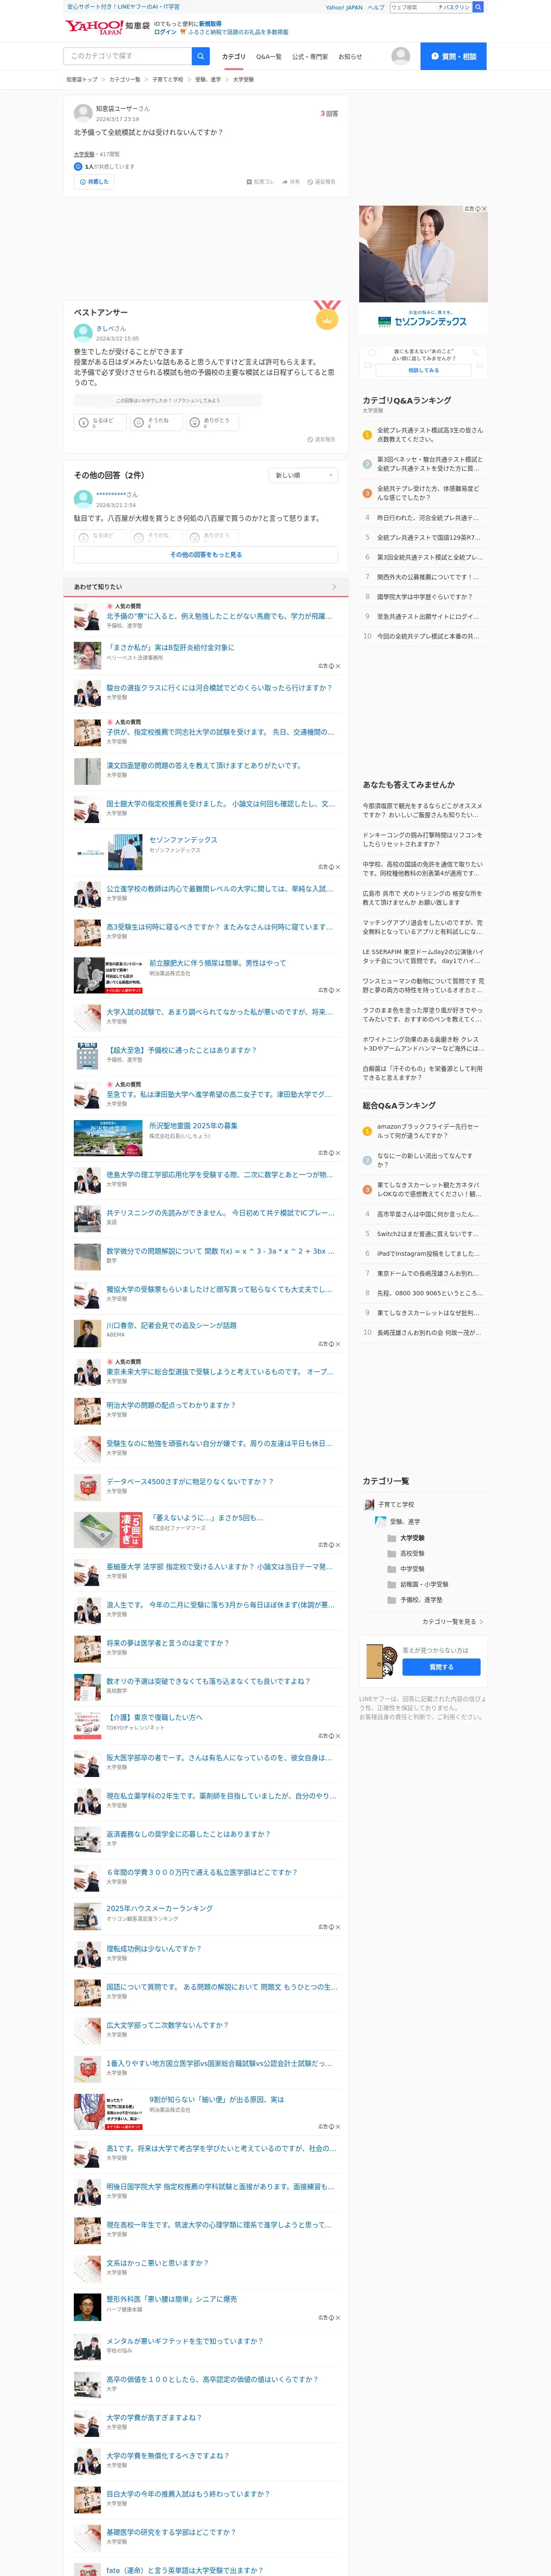Click the ウェブ検索 input field

click(413, 7)
